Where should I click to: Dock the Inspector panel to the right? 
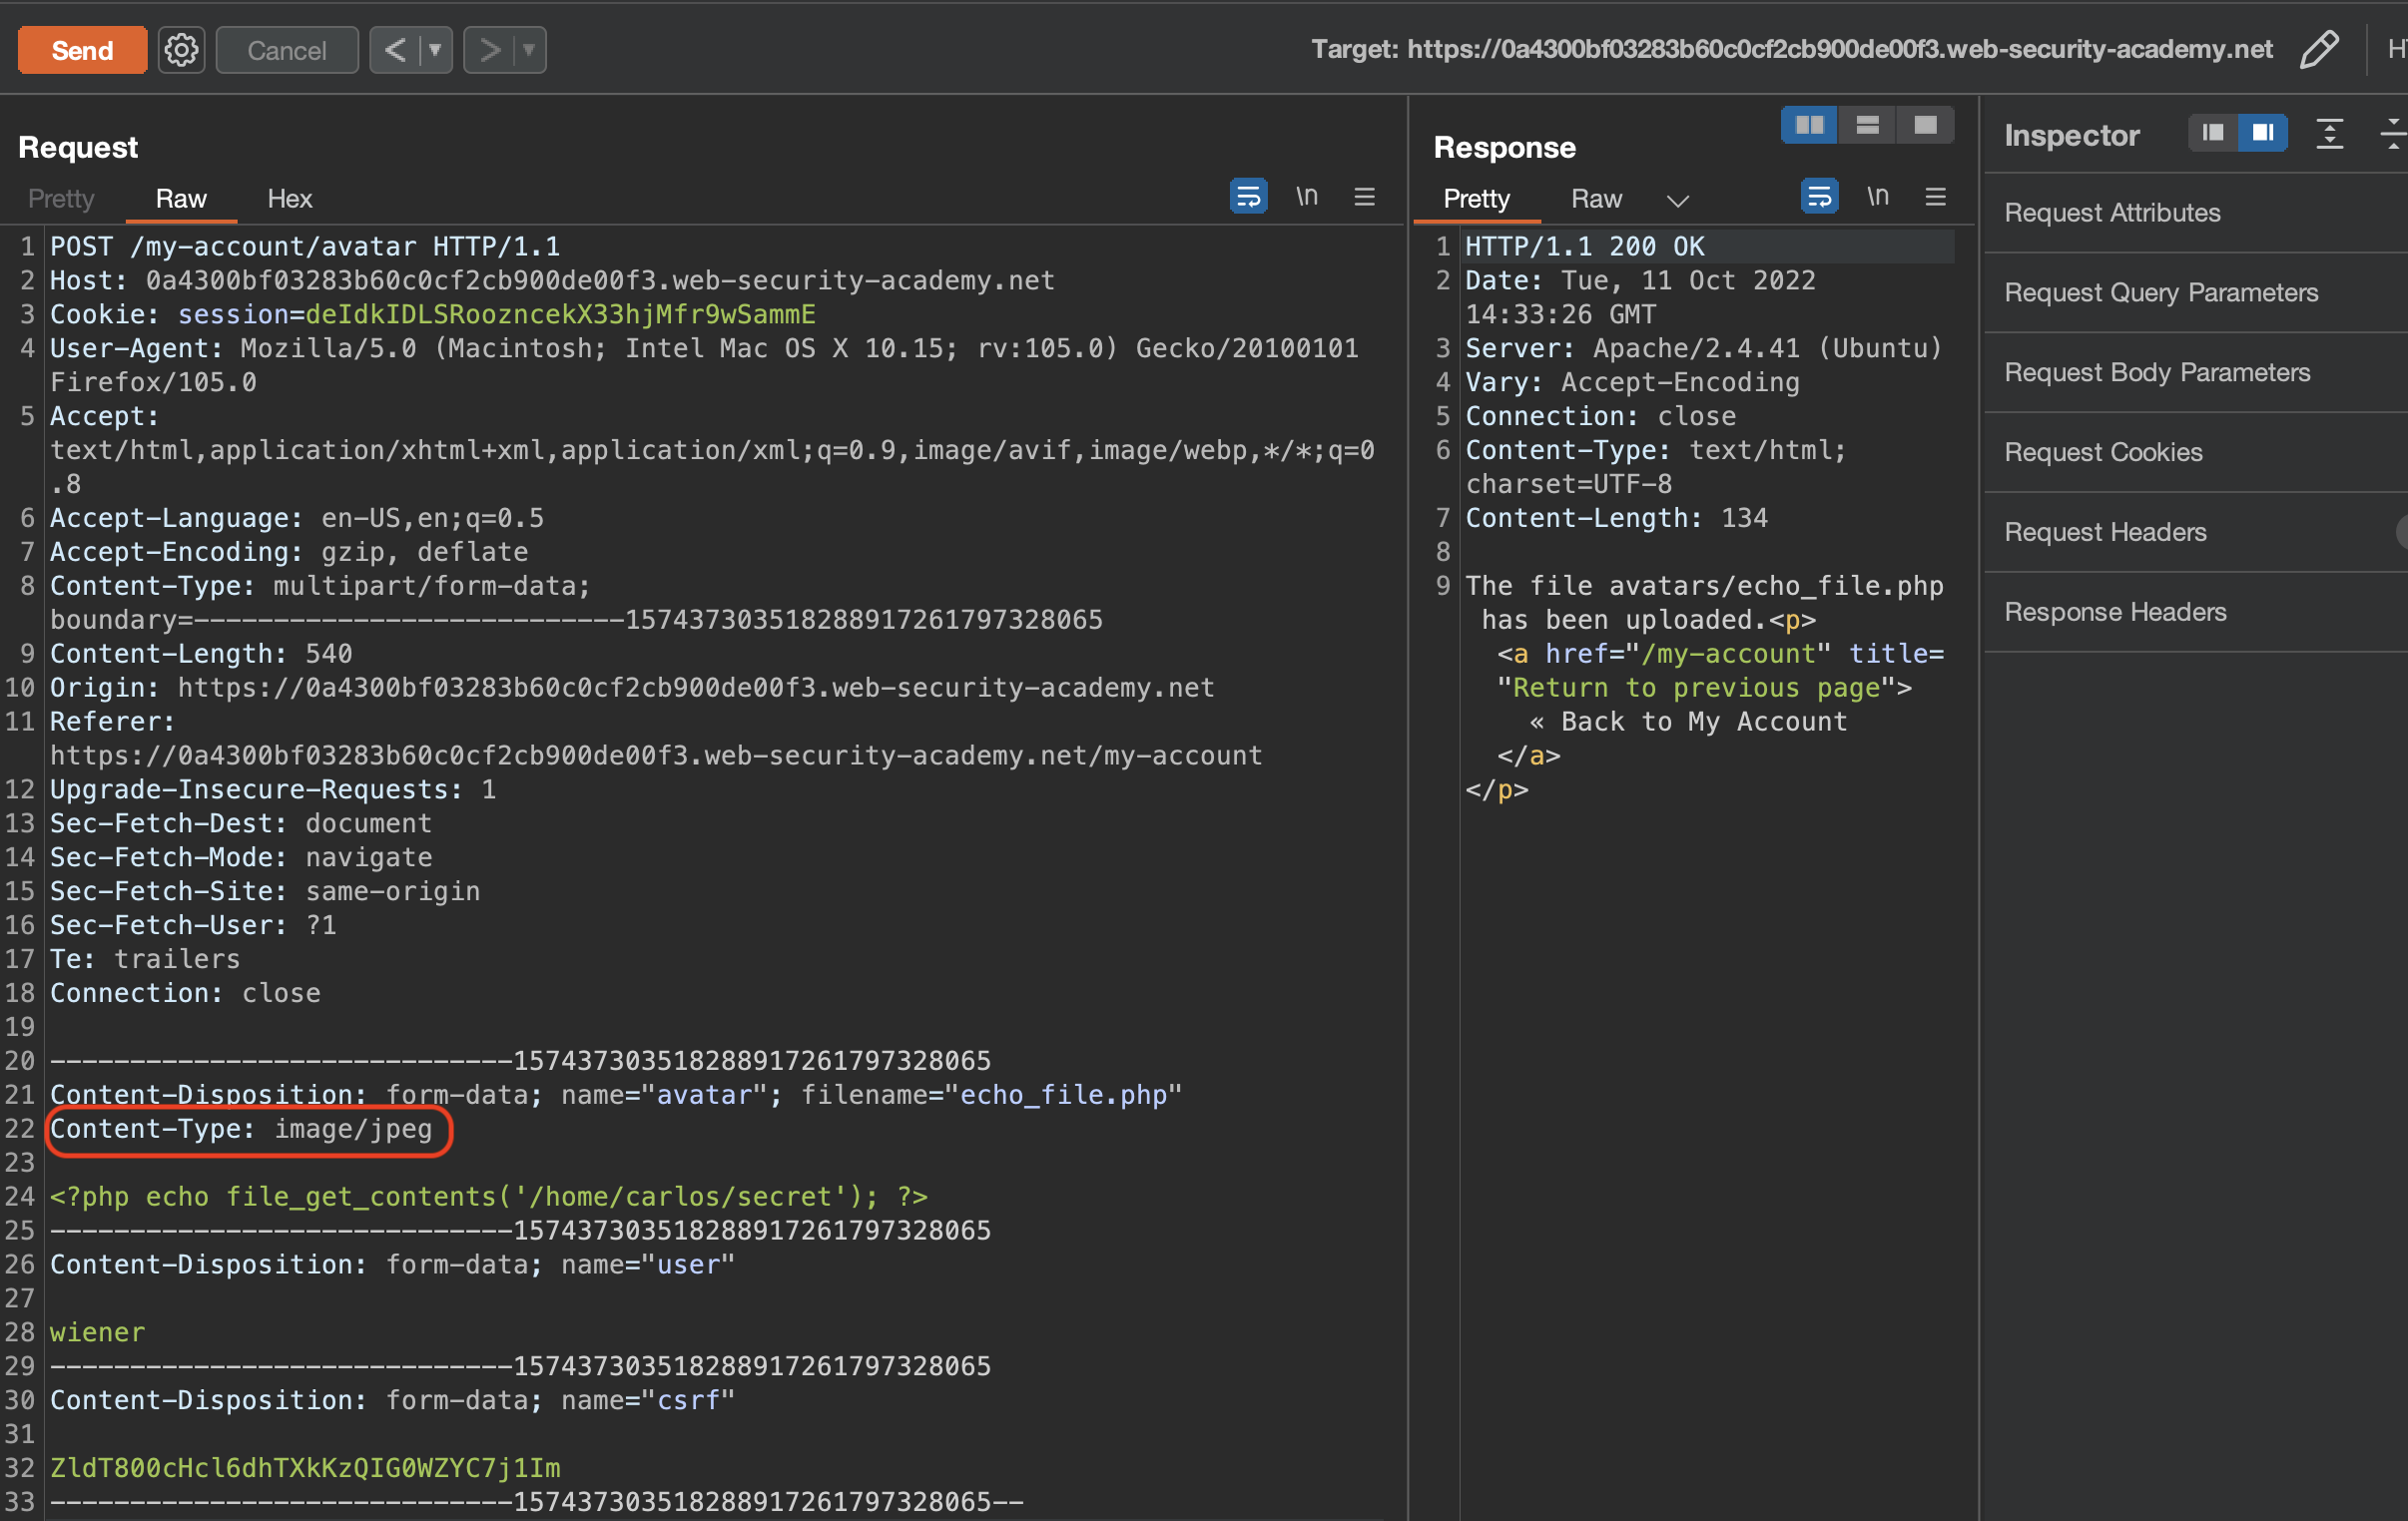[2262, 133]
